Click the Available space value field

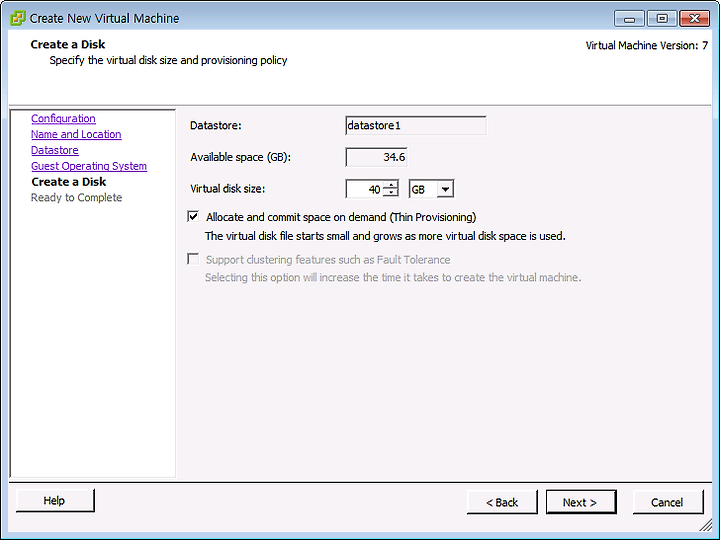coord(376,157)
